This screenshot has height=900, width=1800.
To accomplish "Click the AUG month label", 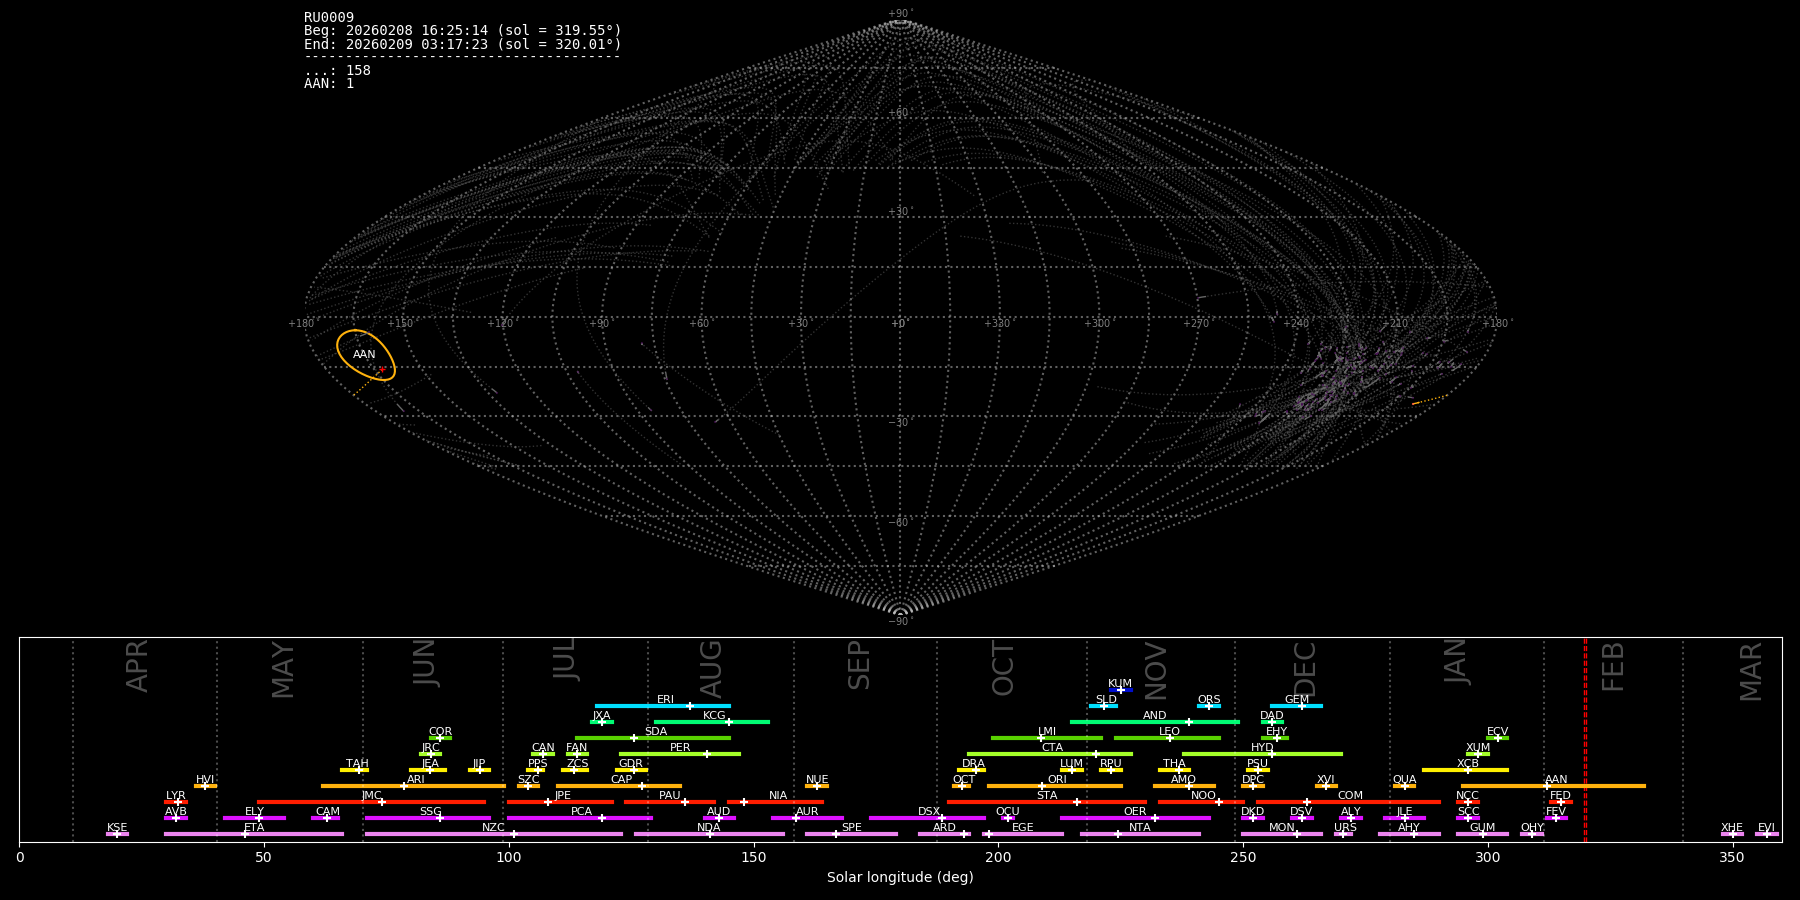I will click(710, 669).
